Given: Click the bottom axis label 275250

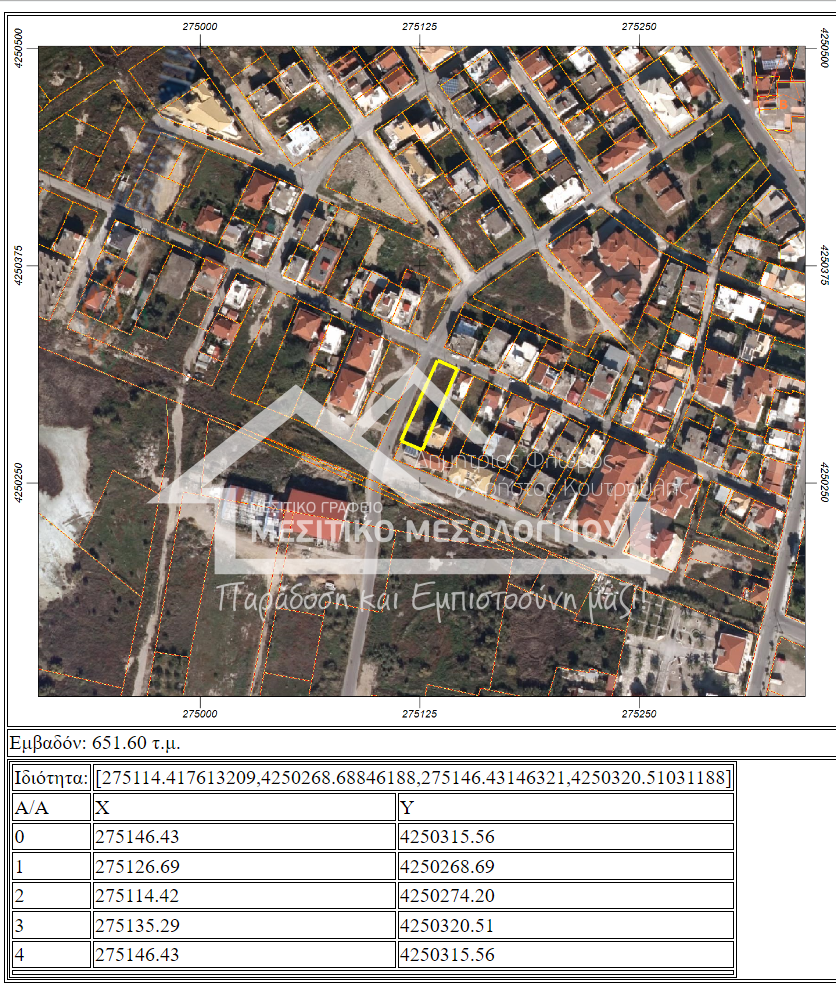Looking at the screenshot, I should click(x=638, y=714).
